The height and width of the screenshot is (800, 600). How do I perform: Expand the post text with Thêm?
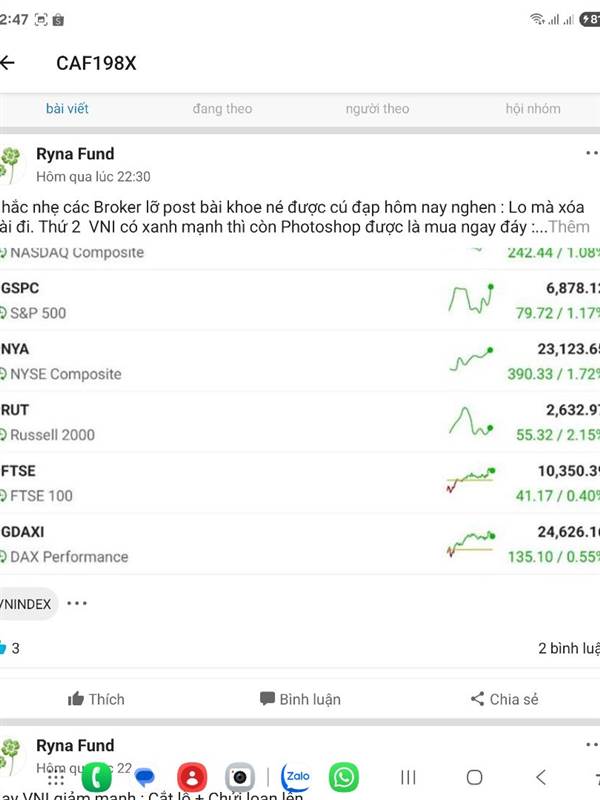[x=569, y=227]
